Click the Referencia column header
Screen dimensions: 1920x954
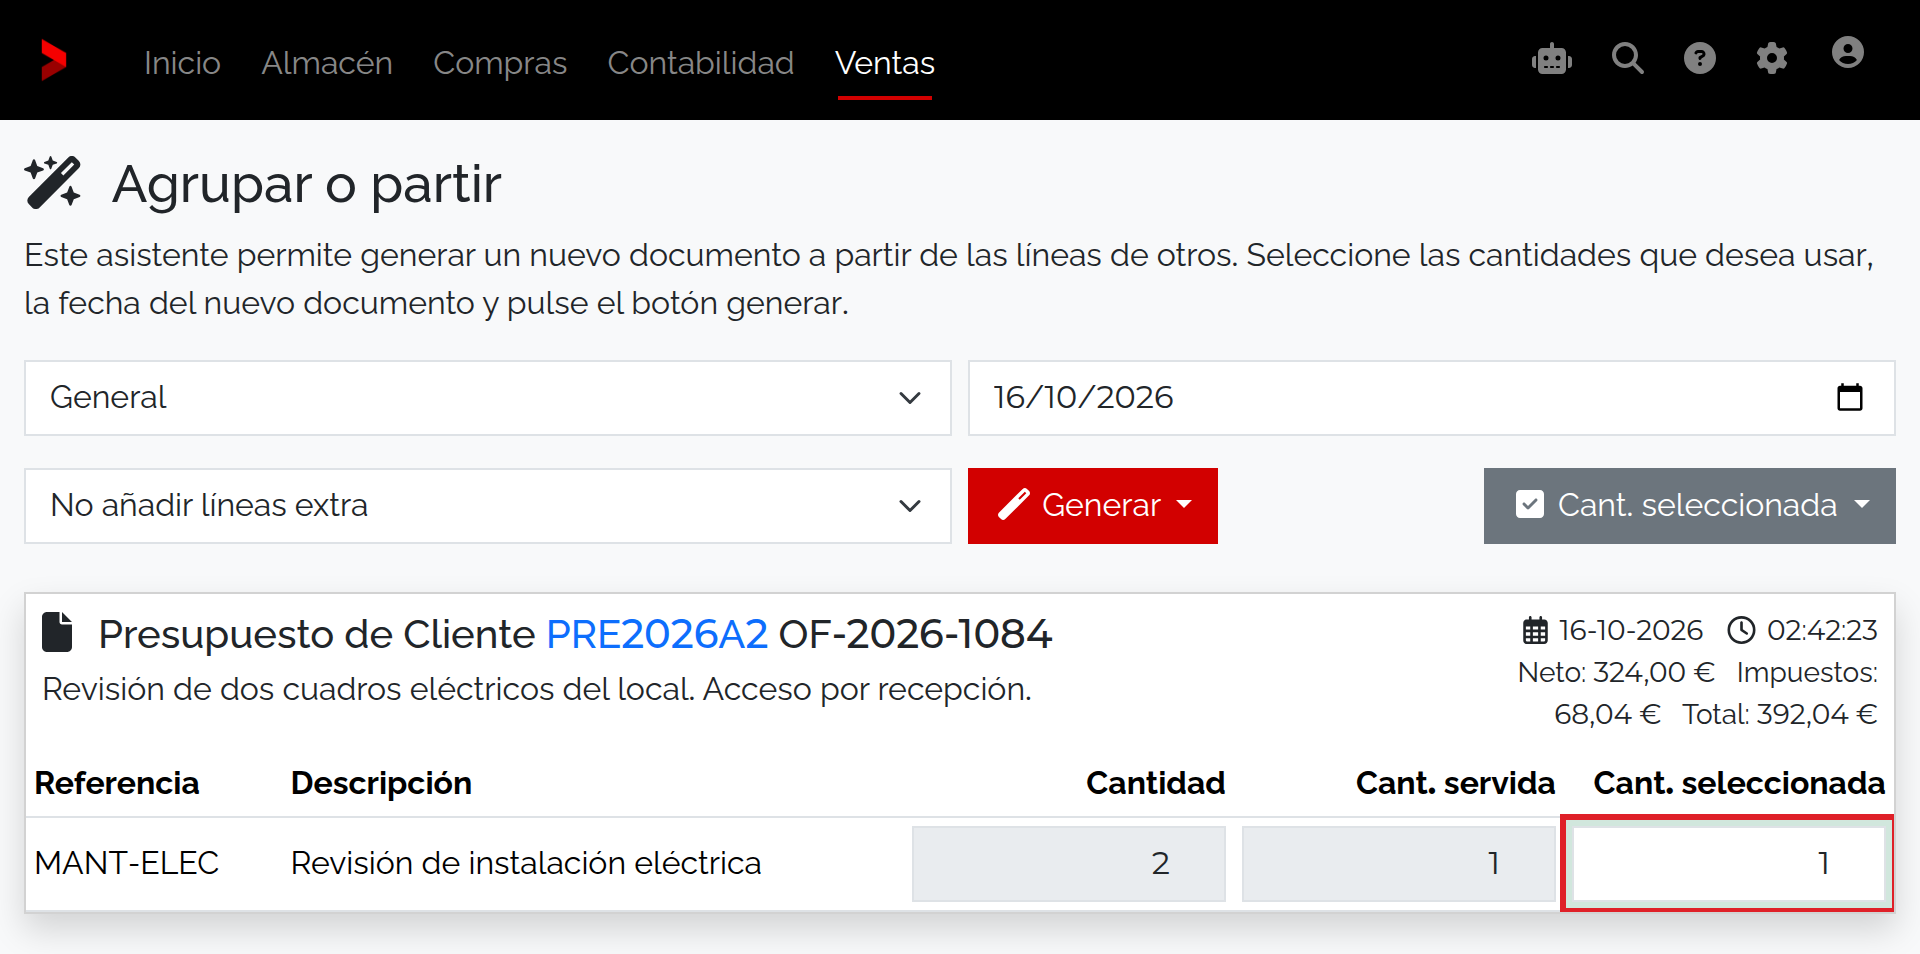117,783
